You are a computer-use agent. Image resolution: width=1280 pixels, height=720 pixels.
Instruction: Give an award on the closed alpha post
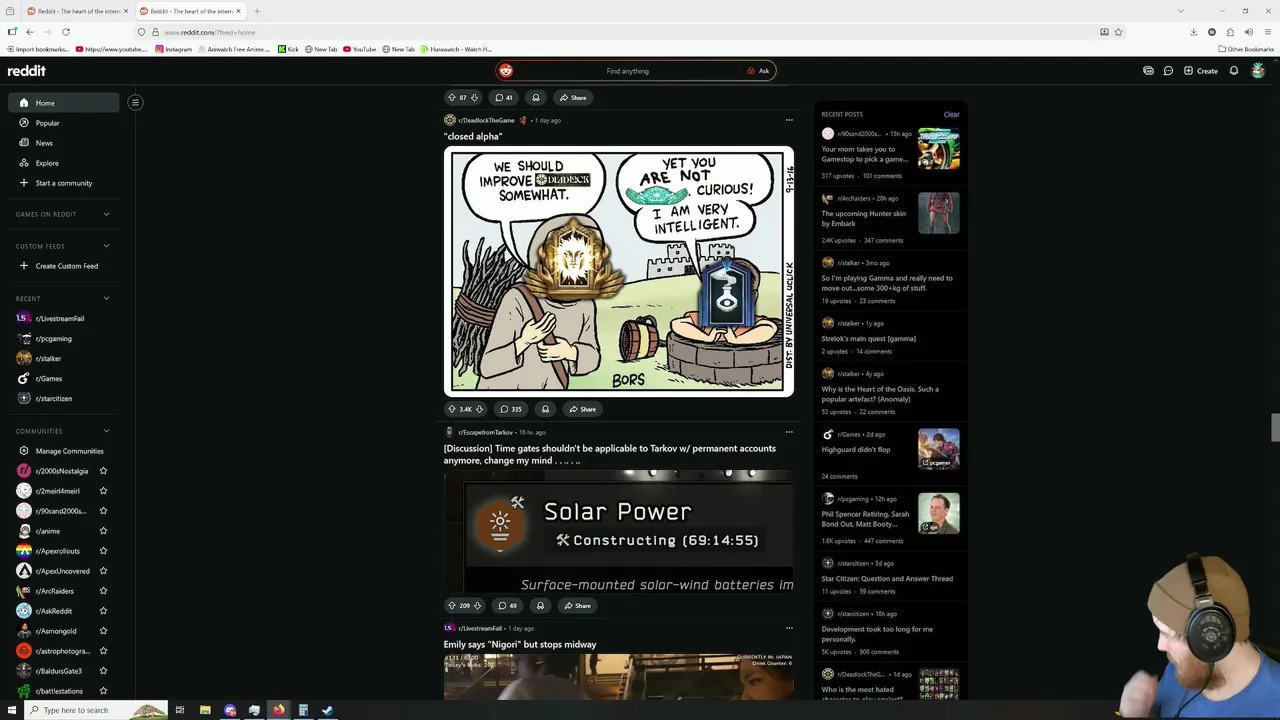point(545,409)
